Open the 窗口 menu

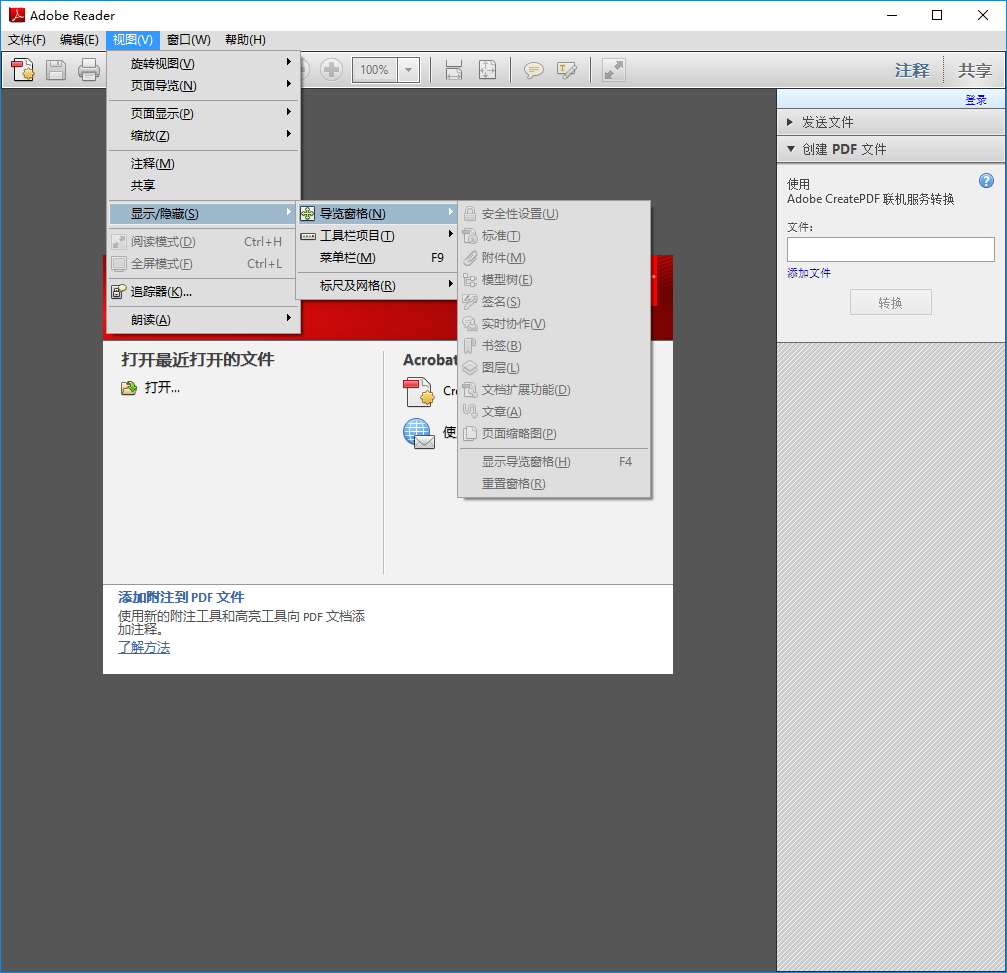point(189,40)
